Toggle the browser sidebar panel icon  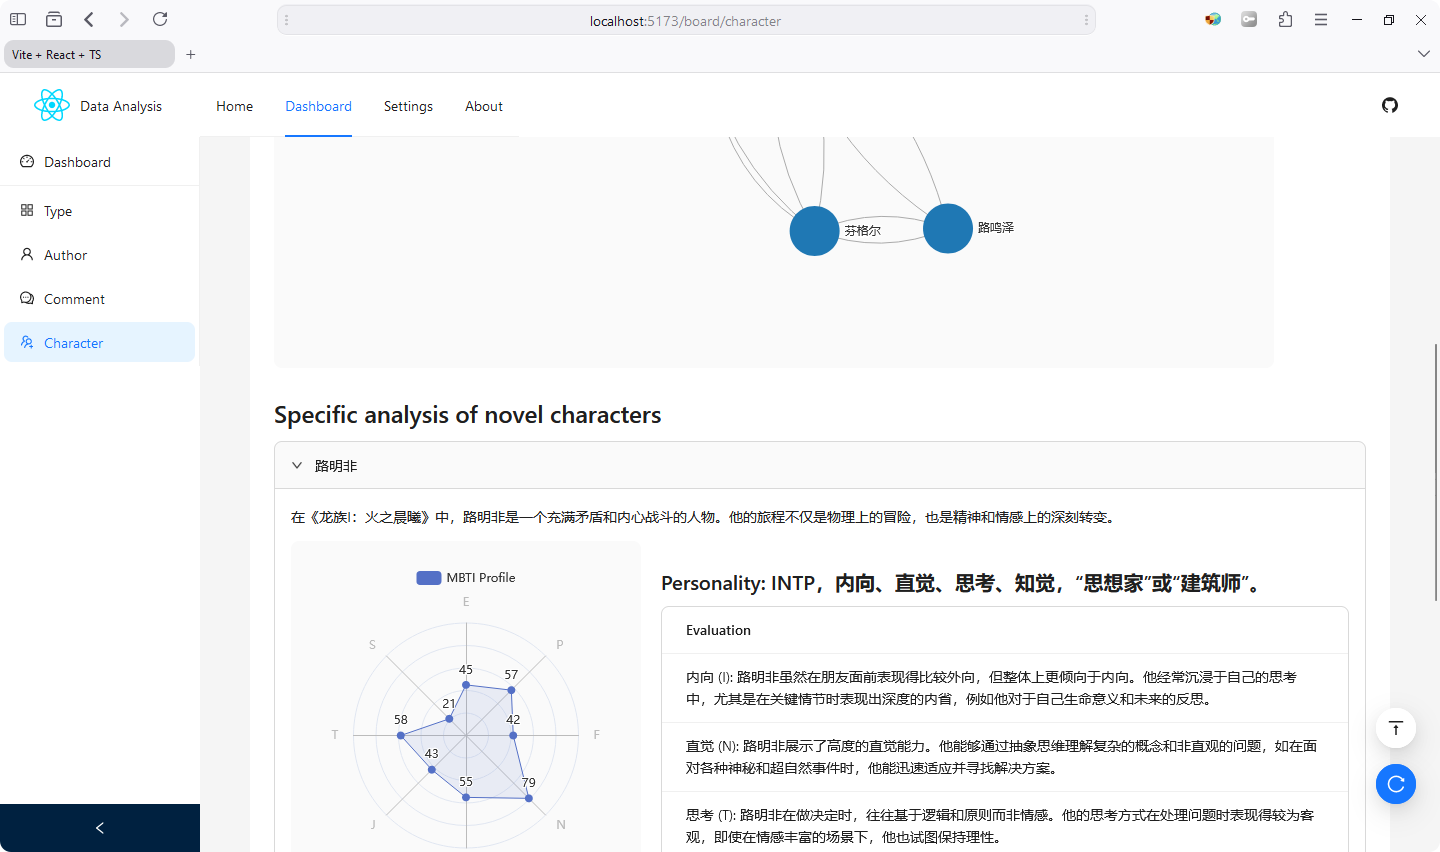tap(18, 19)
